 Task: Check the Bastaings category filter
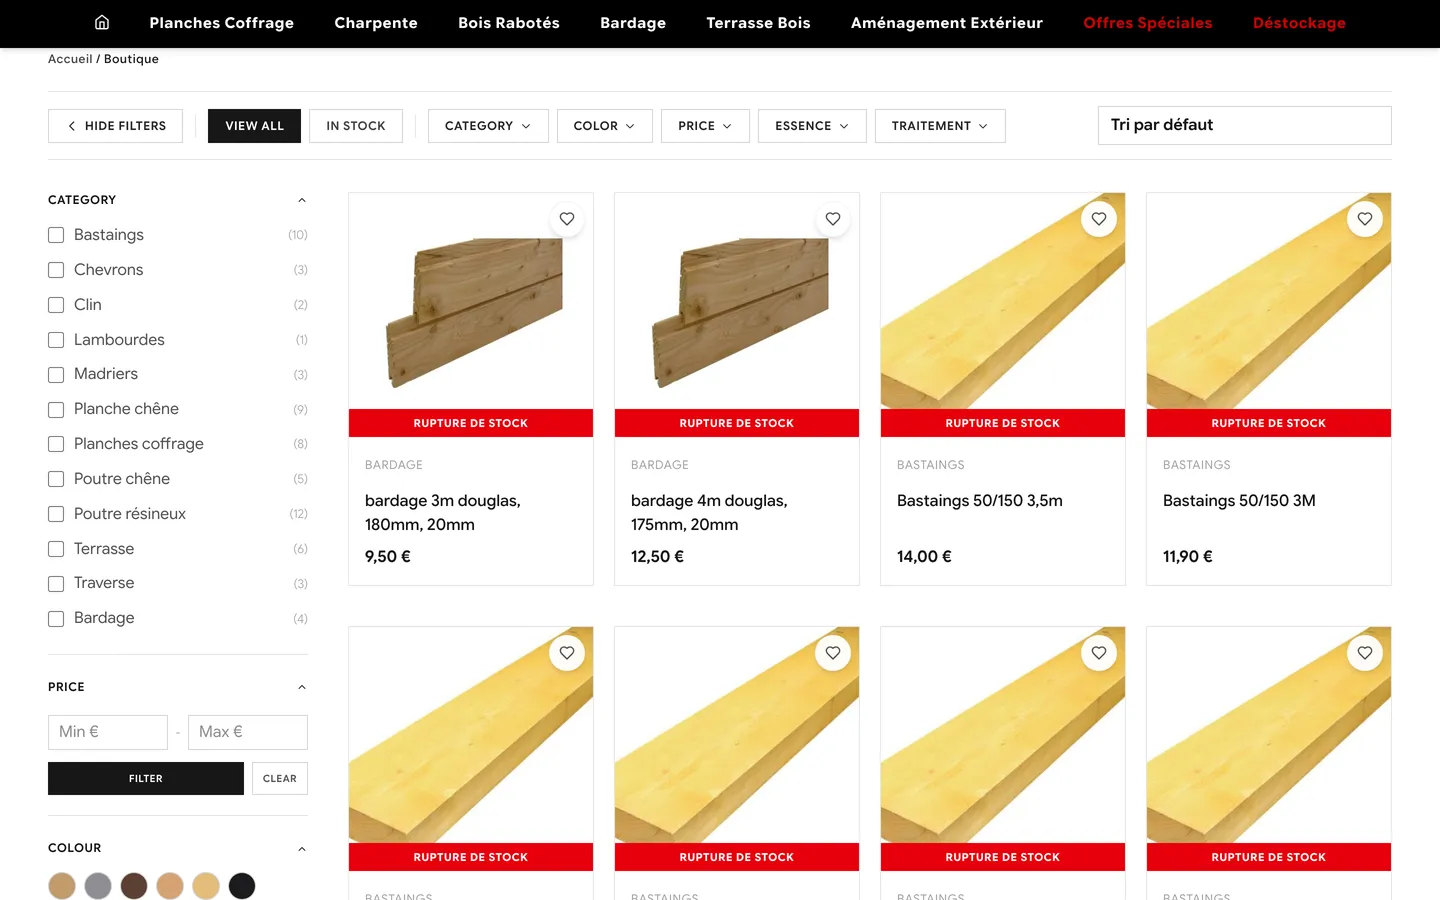point(56,235)
